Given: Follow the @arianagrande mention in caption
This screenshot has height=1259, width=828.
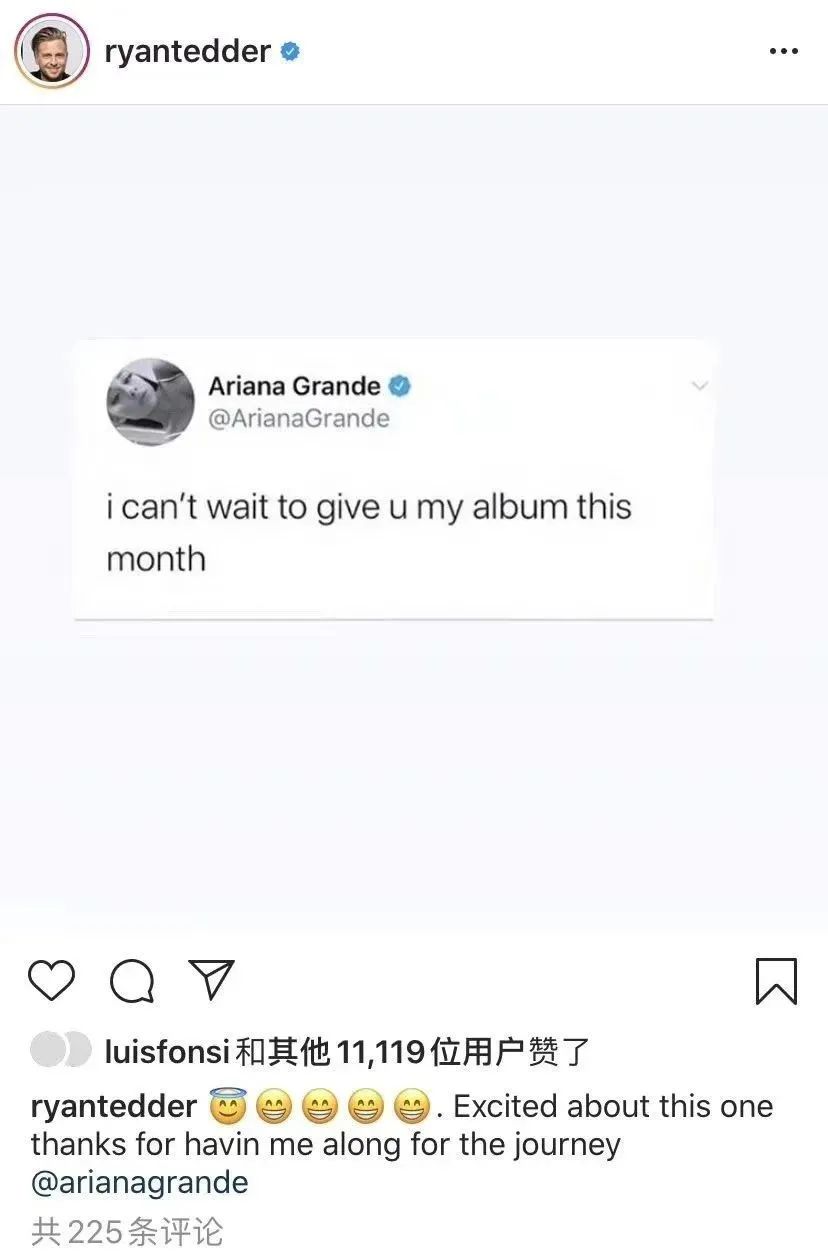Looking at the screenshot, I should [x=140, y=1182].
